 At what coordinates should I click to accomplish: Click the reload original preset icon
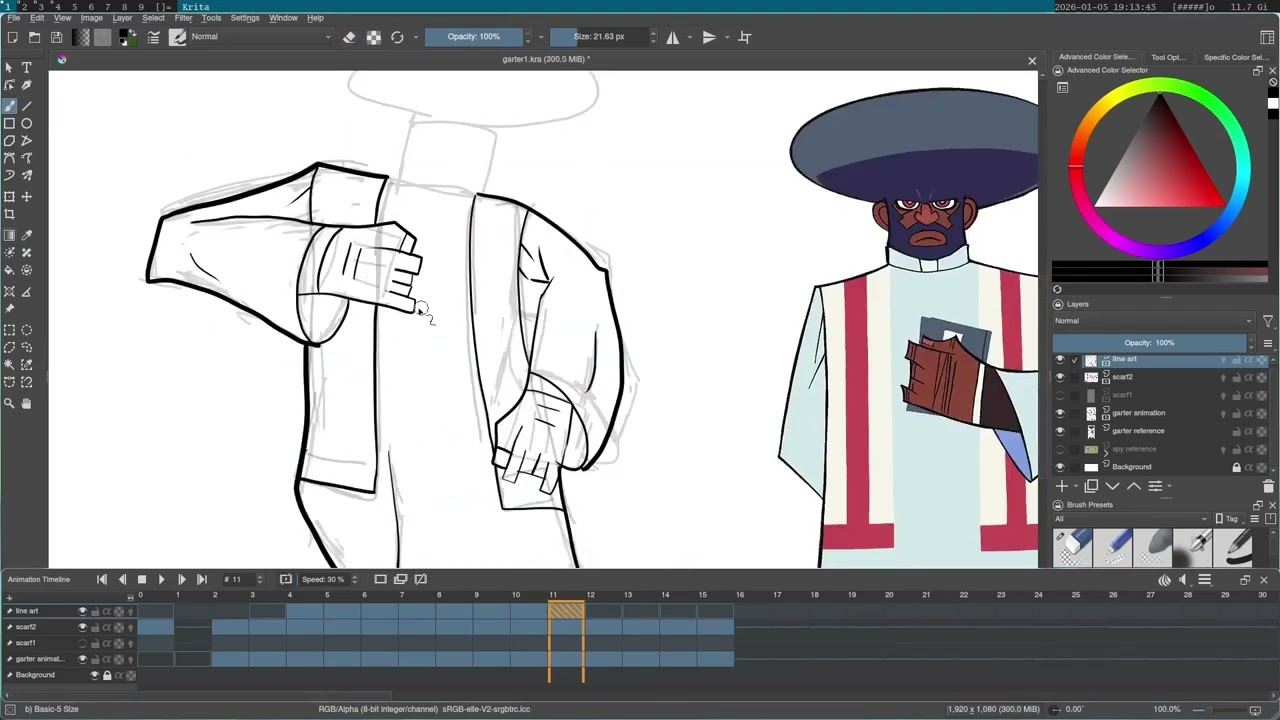397,37
